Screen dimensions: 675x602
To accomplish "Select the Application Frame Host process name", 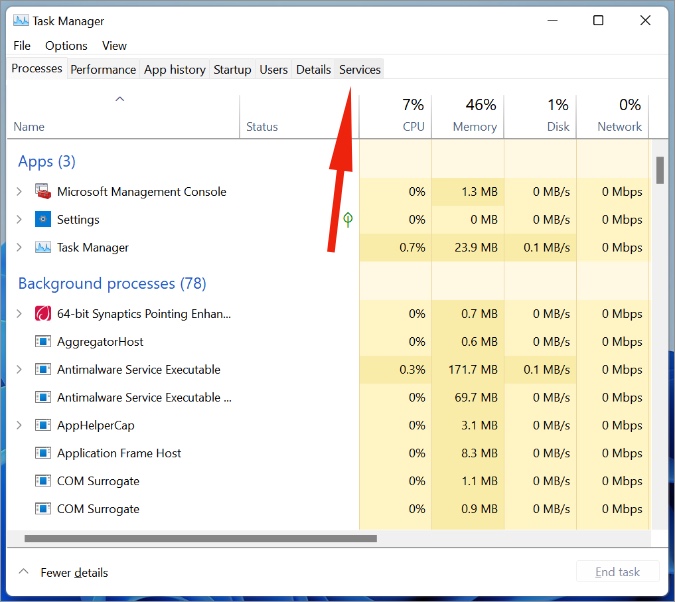I will [x=119, y=453].
